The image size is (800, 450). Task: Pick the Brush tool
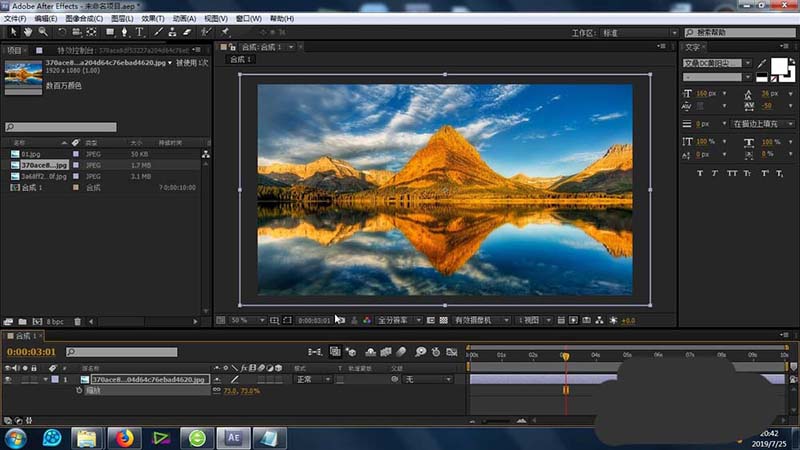[x=159, y=32]
